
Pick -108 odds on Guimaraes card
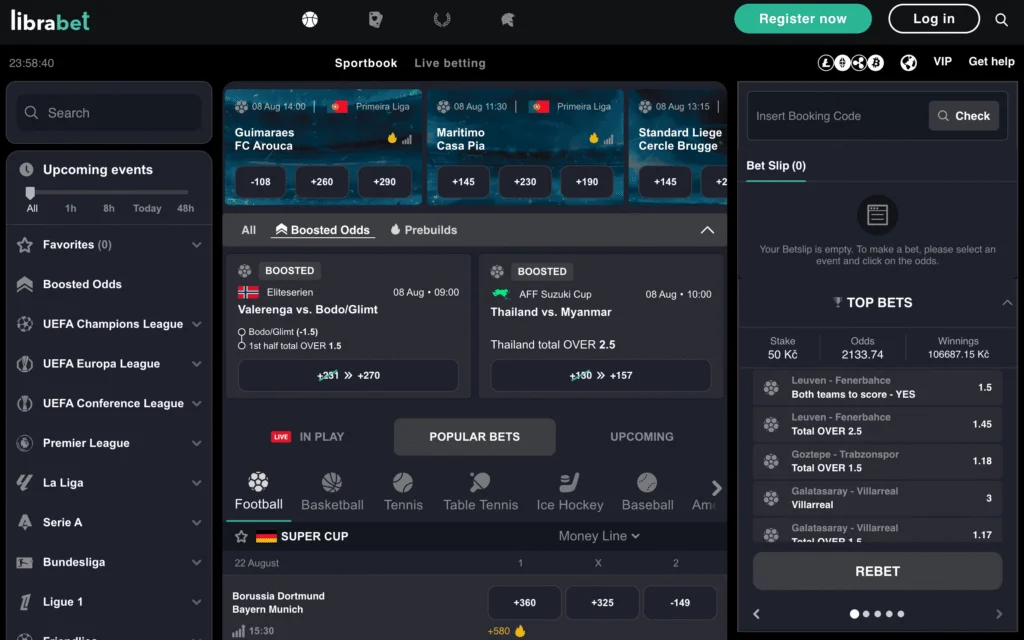261,182
